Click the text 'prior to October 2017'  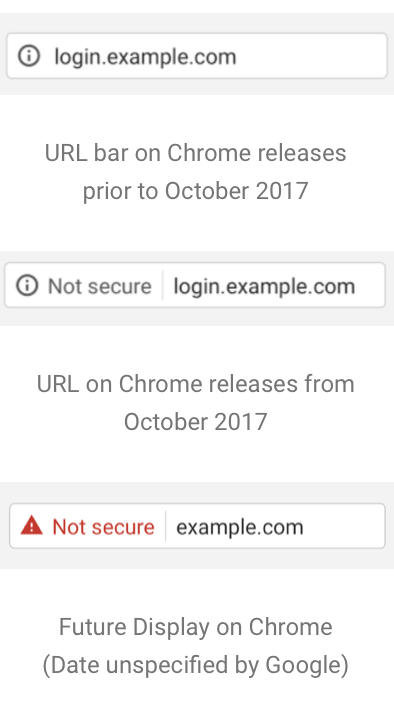(196, 191)
